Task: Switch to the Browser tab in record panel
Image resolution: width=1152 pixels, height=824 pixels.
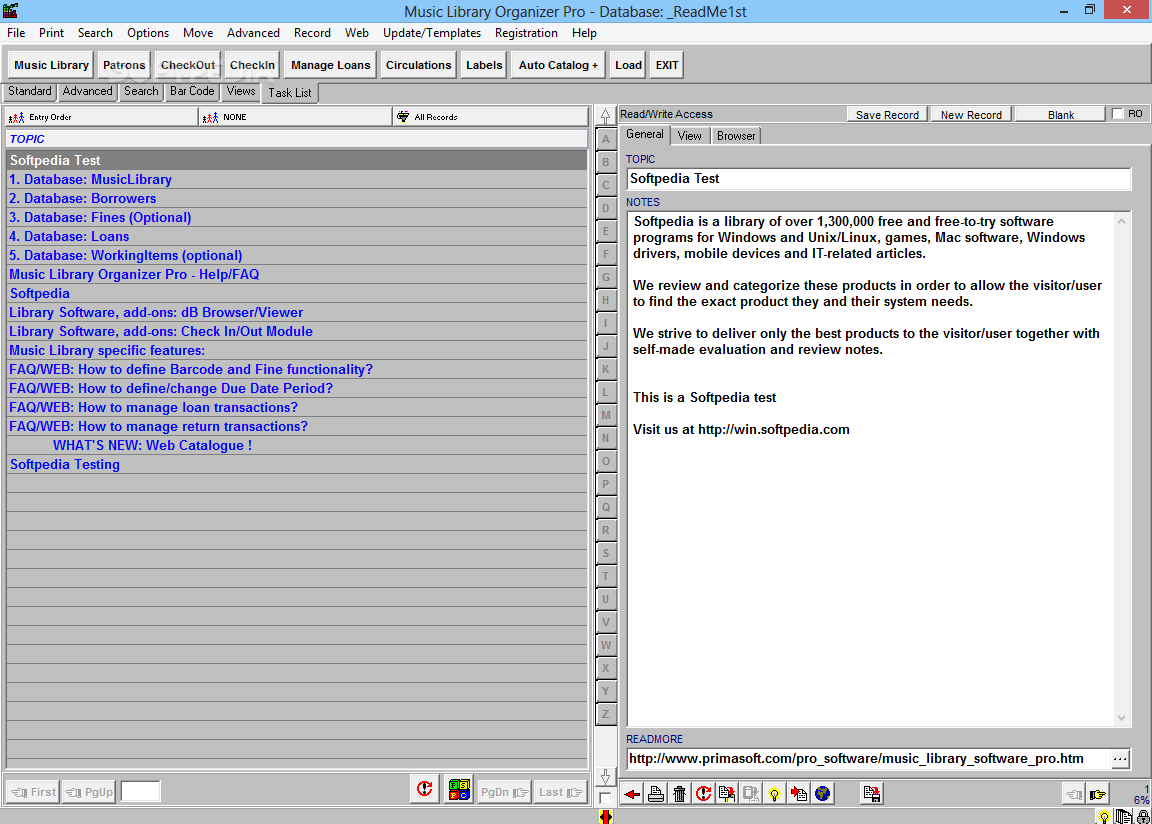Action: point(736,136)
